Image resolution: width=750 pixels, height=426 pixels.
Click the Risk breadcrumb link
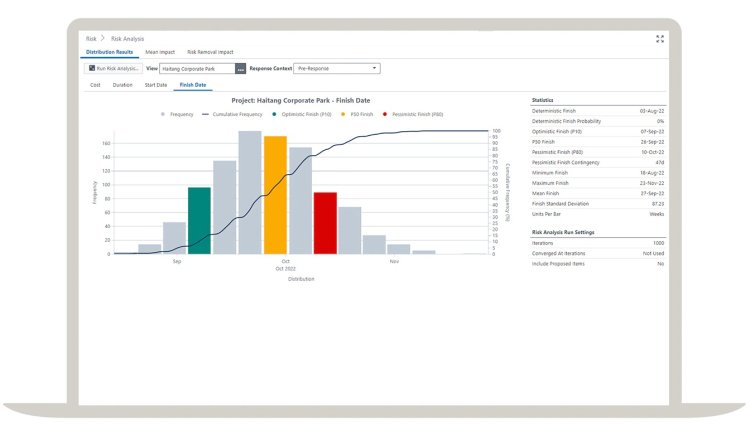coord(91,38)
